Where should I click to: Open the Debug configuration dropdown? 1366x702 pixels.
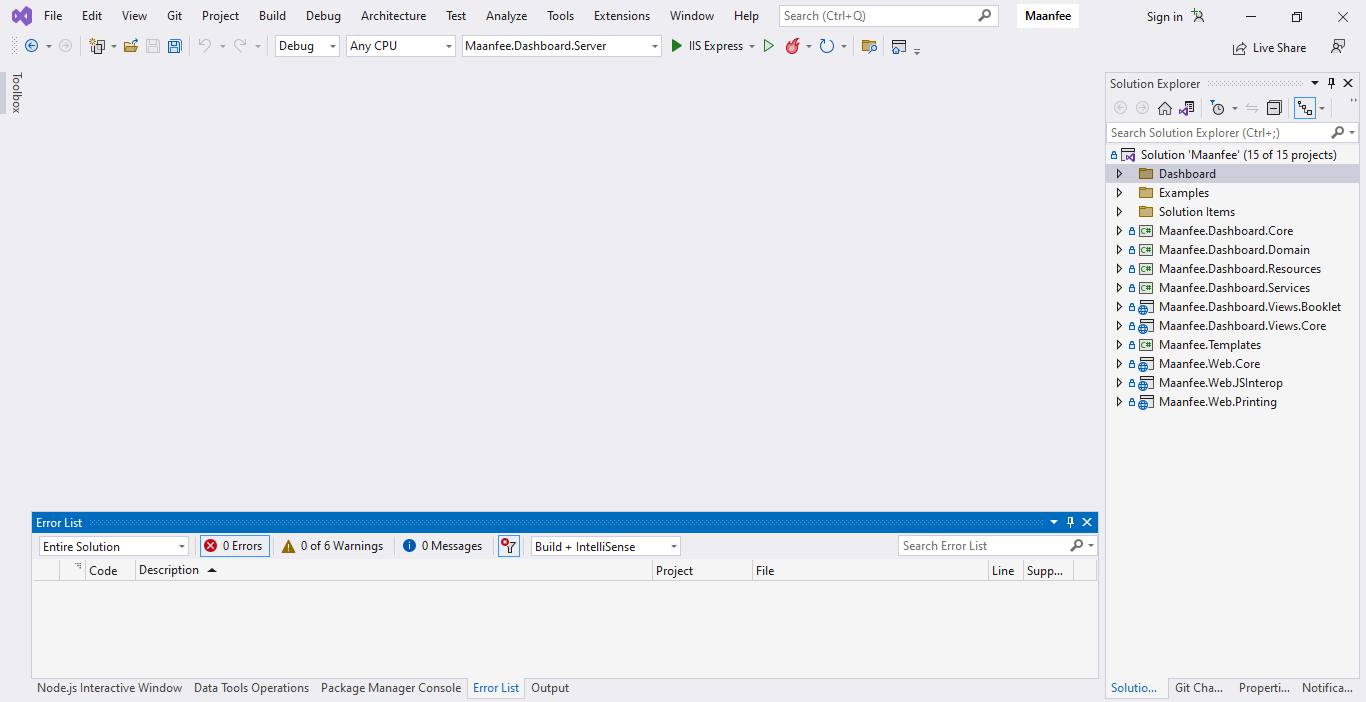307,46
